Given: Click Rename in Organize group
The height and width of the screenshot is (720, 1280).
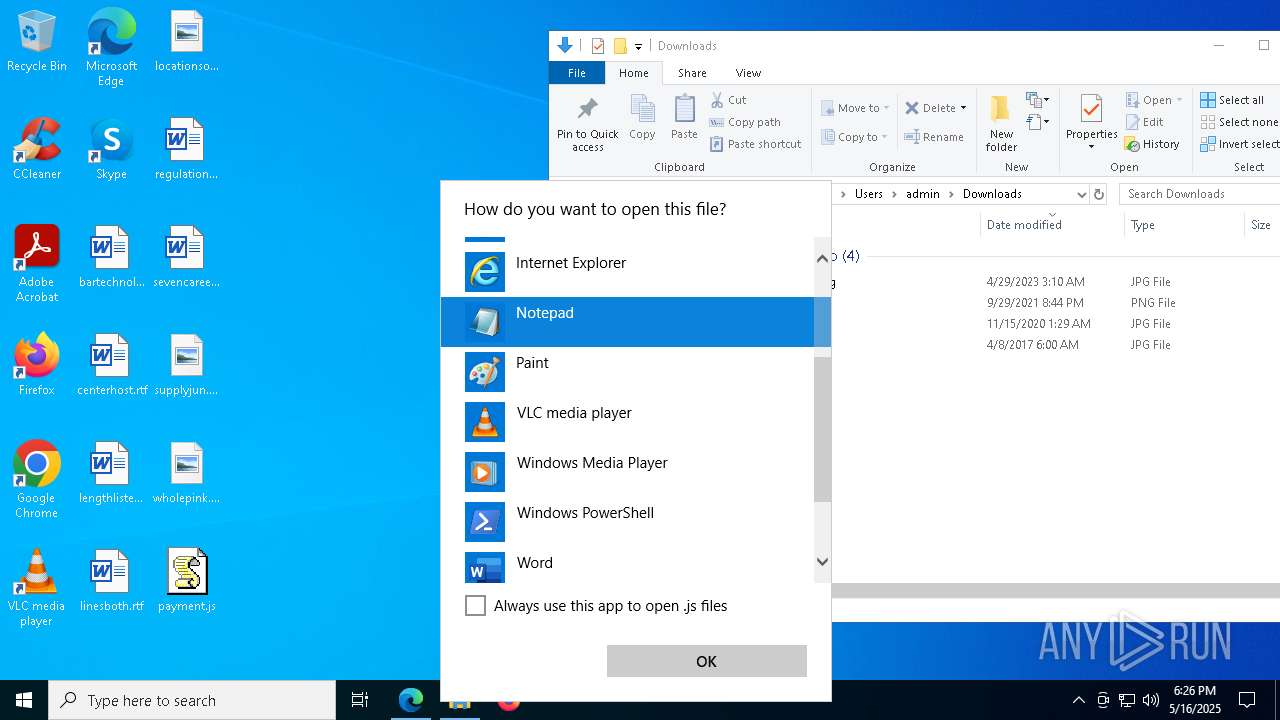Looking at the screenshot, I should click(x=934, y=137).
